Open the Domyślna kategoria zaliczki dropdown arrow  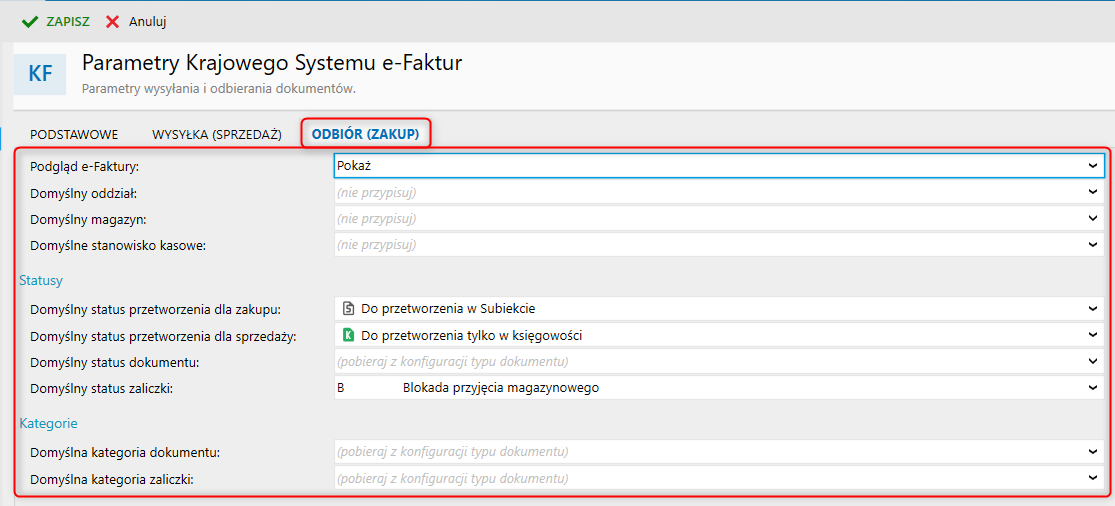point(1094,479)
